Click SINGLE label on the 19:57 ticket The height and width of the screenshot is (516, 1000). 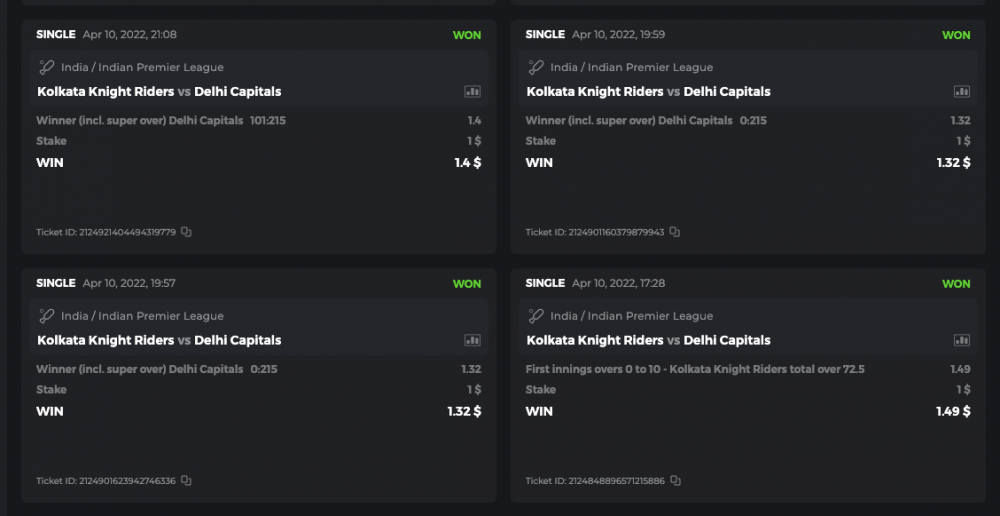click(x=56, y=283)
